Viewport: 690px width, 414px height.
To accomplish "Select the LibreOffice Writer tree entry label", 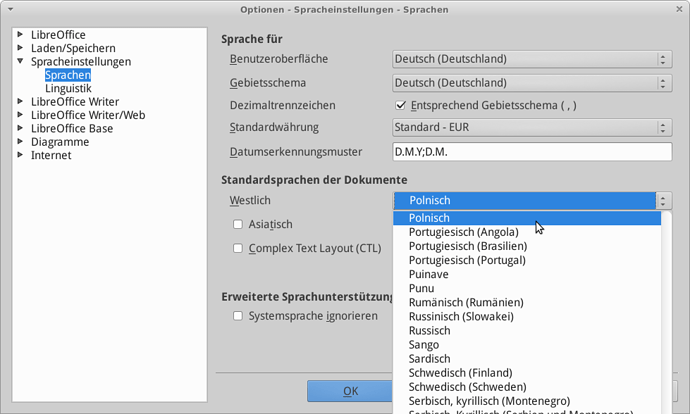I will [x=75, y=102].
